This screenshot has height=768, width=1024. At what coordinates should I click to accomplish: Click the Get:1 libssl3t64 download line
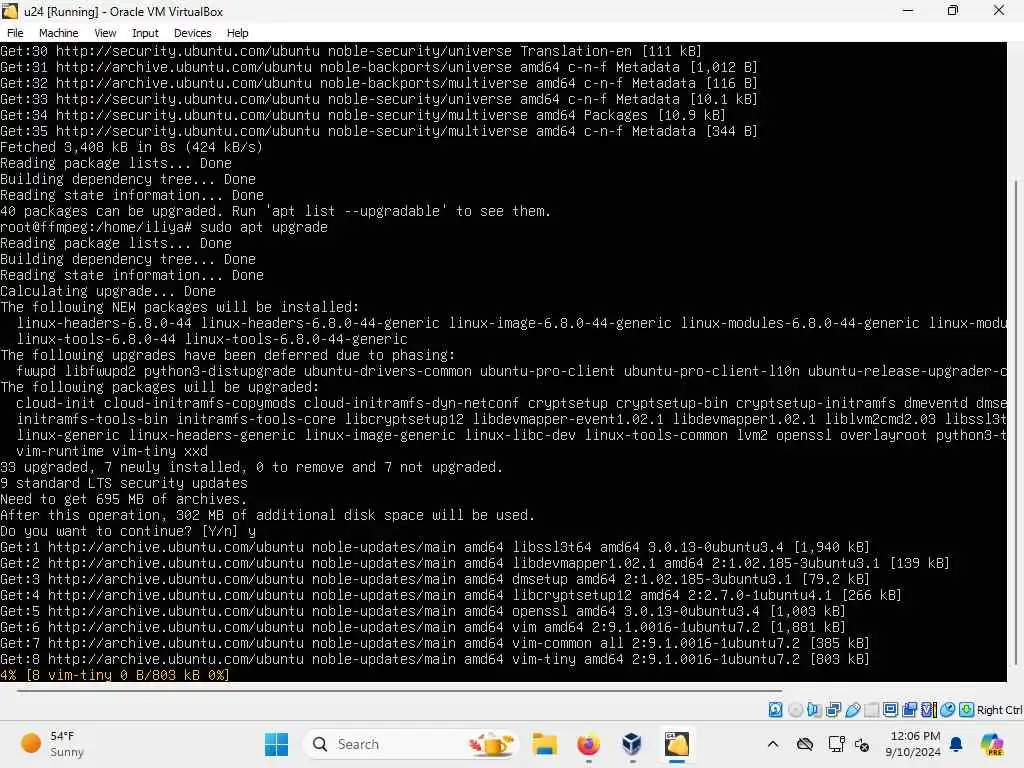click(x=435, y=547)
